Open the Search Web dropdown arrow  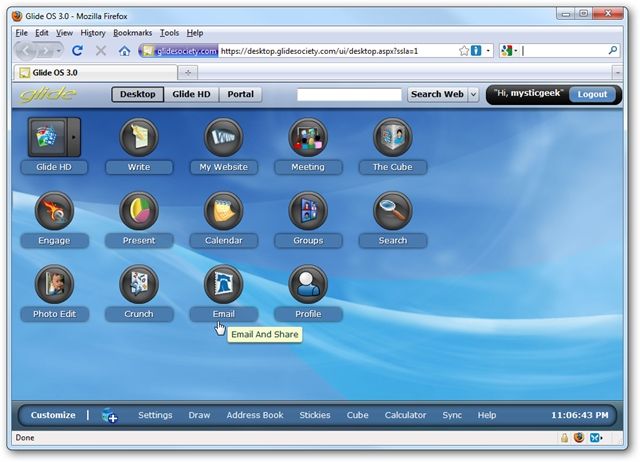click(473, 94)
